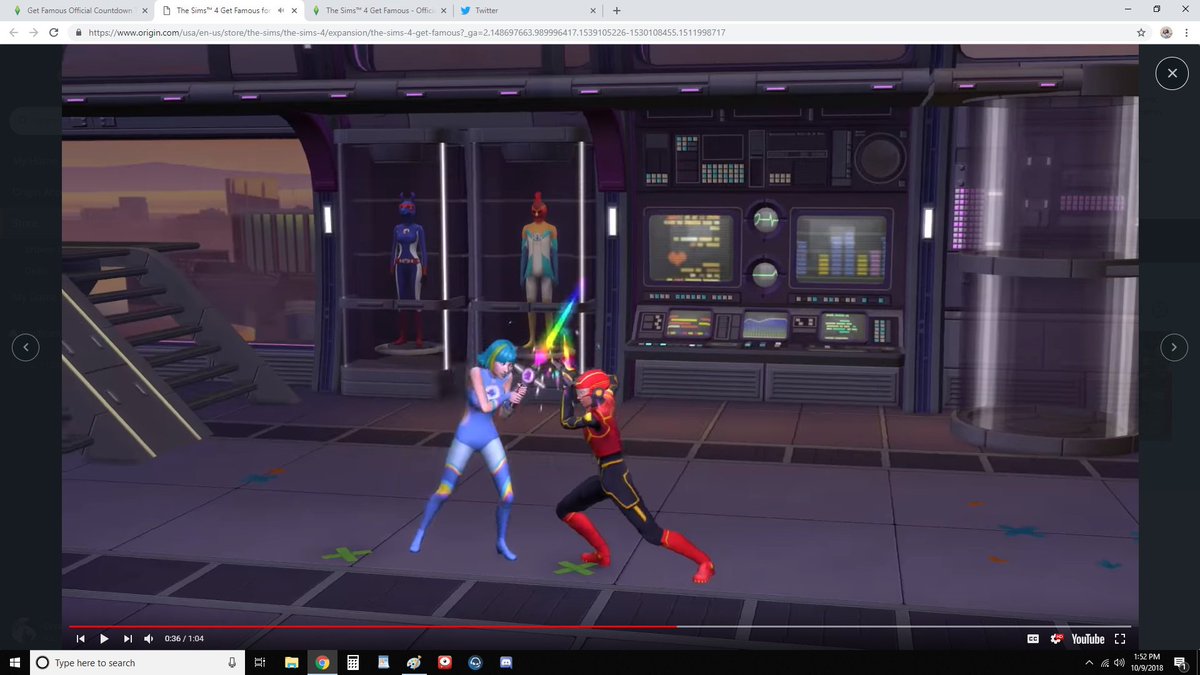Activate Cortana microphone in search box
This screenshot has width=1200, height=675.
[x=232, y=662]
